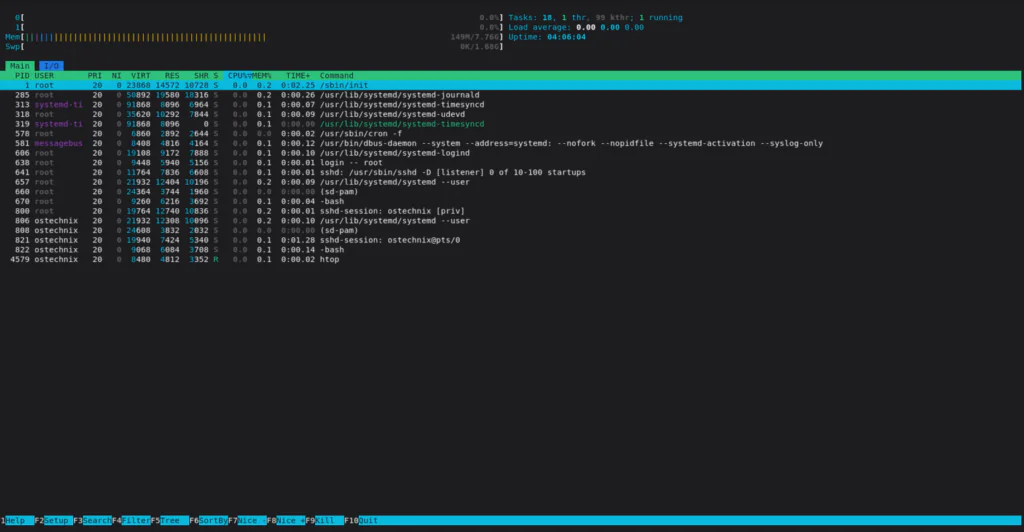This screenshot has width=1024, height=532.
Task: Select the /usr/sbin/cron -f process row
Action: click(x=360, y=133)
